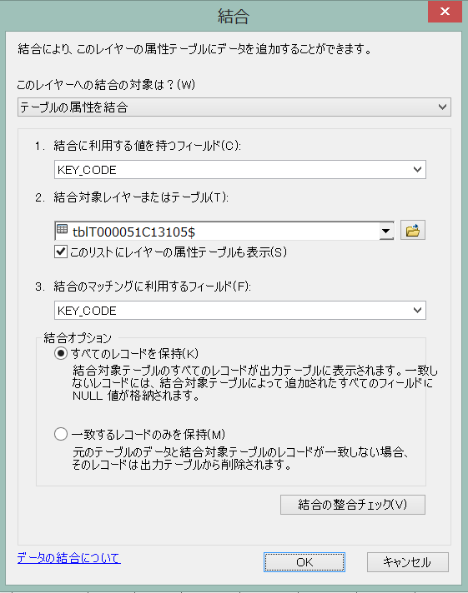The height and width of the screenshot is (593, 468).
Task: Click the 結合対象レイヤーまたはテーブル label
Action: 141,197
